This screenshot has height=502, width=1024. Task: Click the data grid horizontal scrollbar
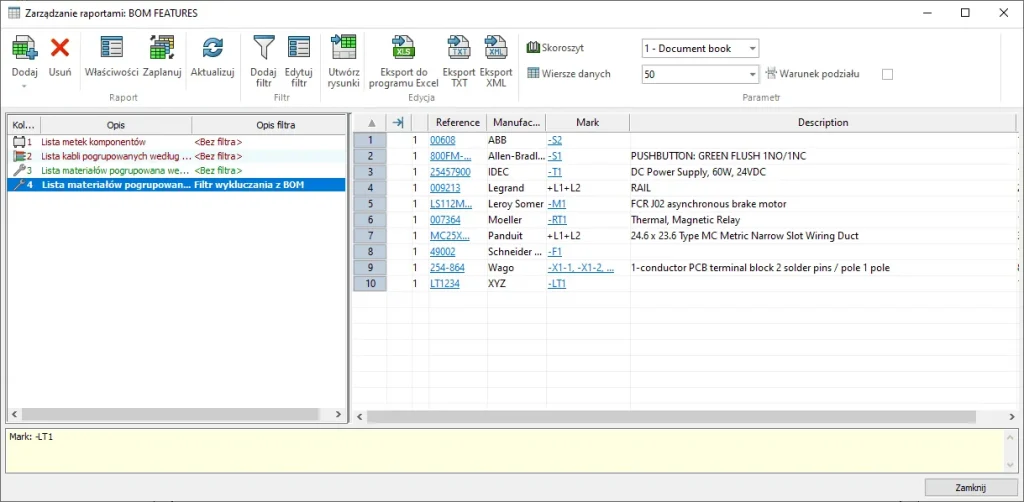click(x=671, y=416)
